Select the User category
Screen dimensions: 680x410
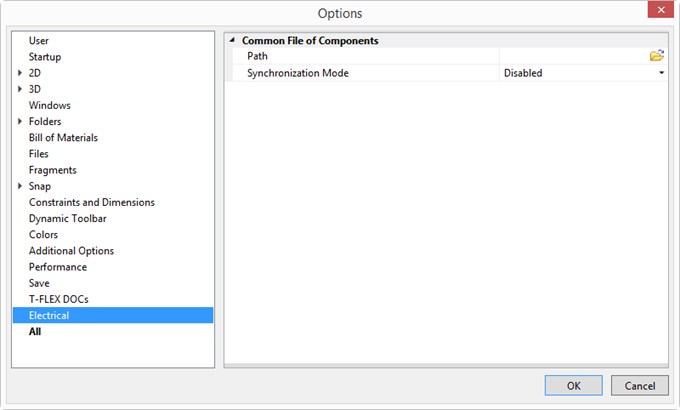[39, 41]
